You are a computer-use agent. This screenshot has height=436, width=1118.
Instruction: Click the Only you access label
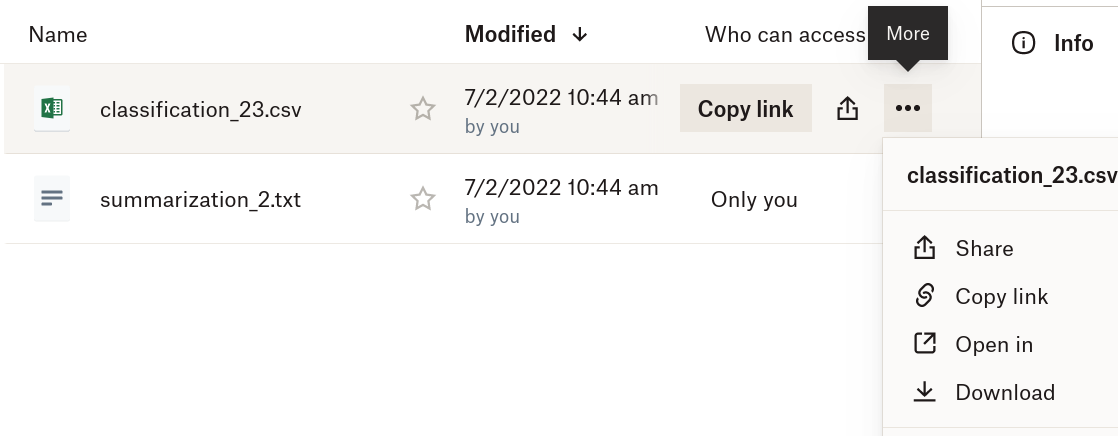point(754,199)
